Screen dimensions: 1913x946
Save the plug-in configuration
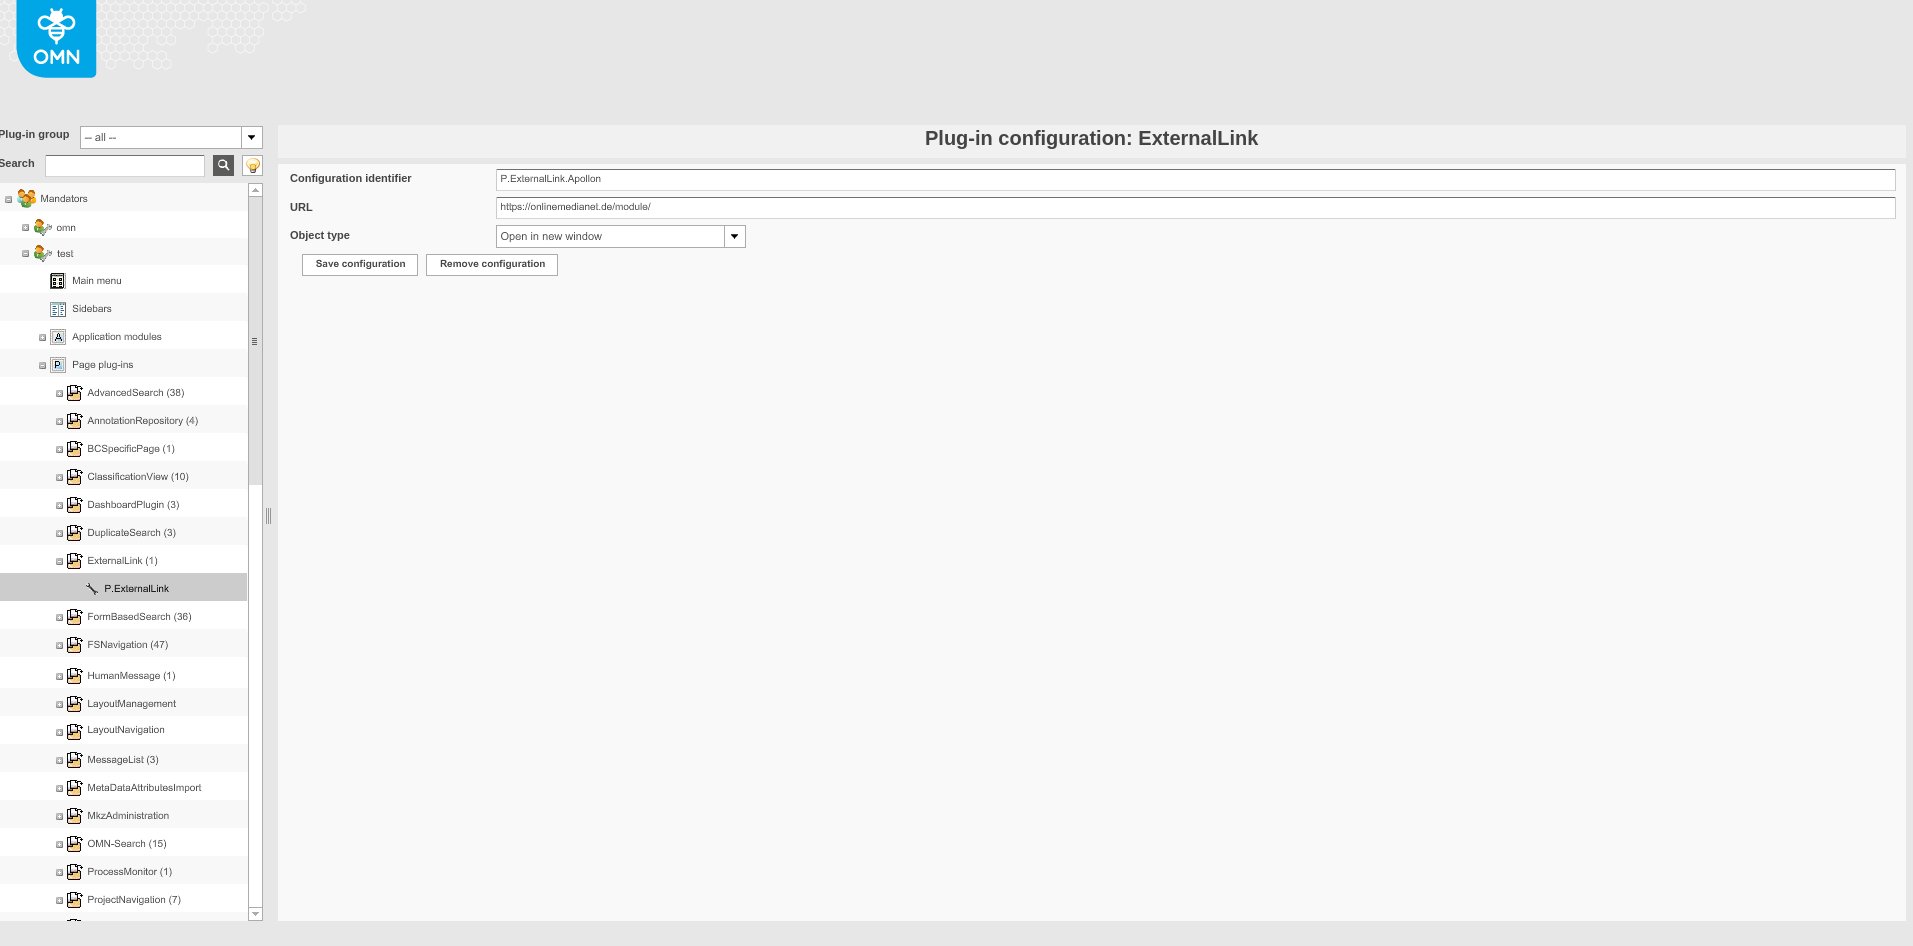360,264
